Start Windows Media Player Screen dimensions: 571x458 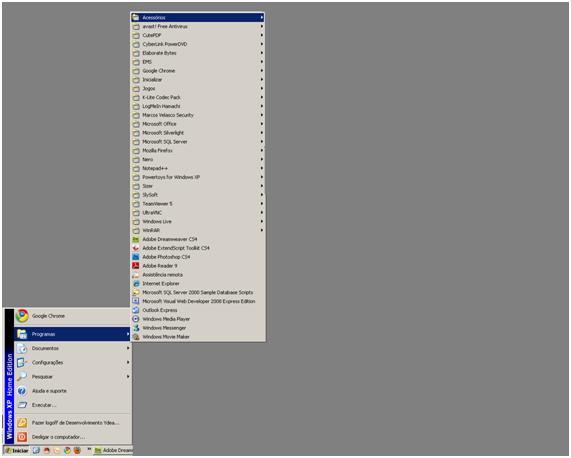tap(198, 319)
